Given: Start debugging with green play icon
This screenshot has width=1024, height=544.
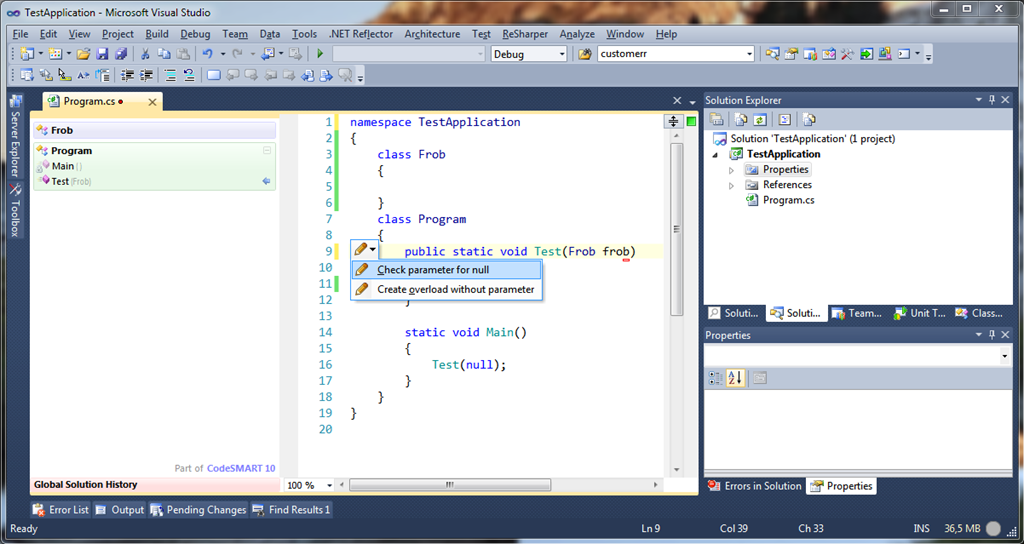Looking at the screenshot, I should click(x=320, y=54).
